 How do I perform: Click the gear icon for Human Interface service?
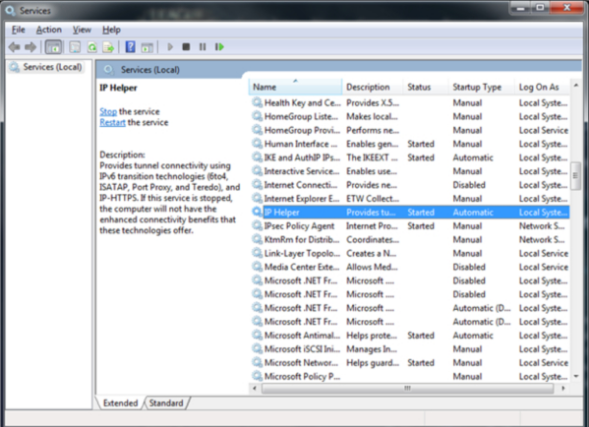pyautogui.click(x=257, y=144)
